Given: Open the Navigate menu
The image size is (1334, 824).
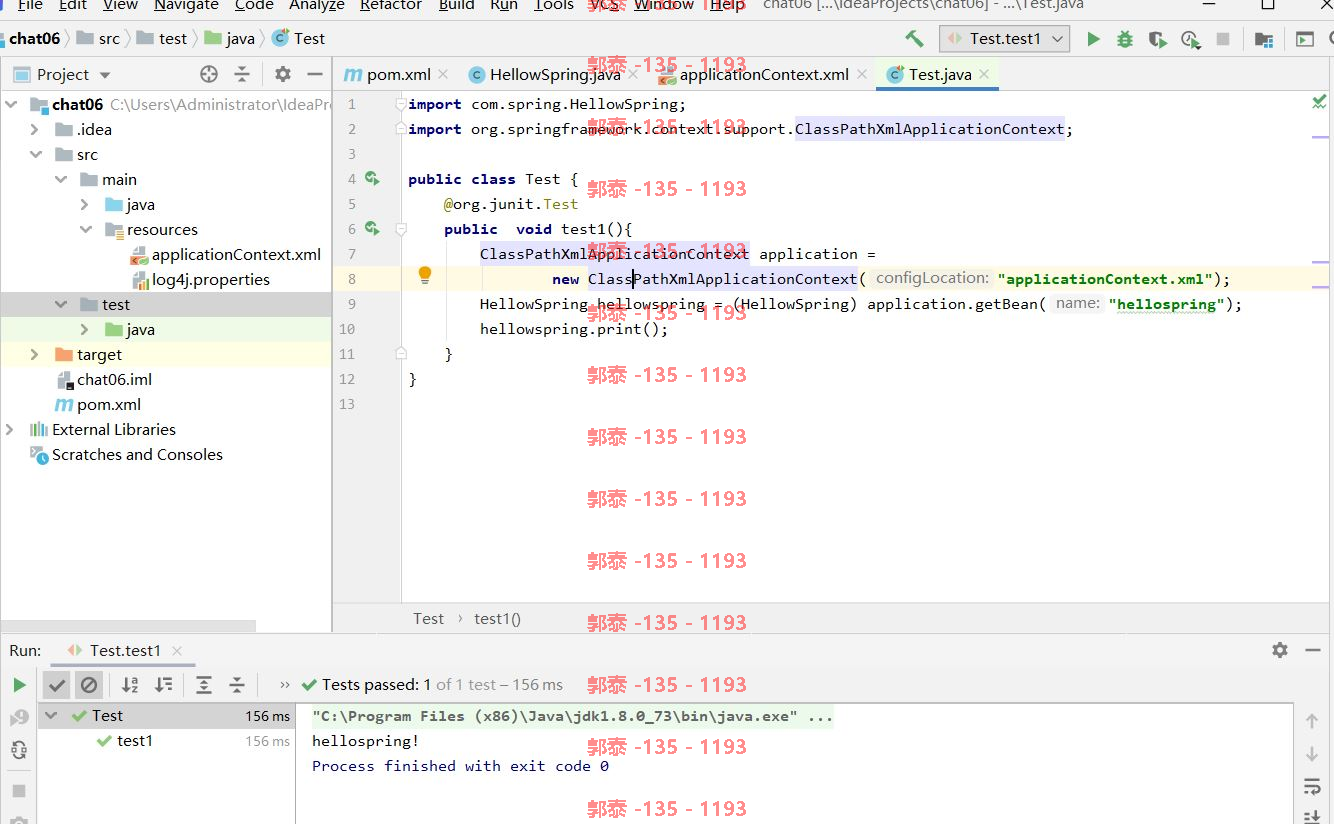Looking at the screenshot, I should point(186,5).
